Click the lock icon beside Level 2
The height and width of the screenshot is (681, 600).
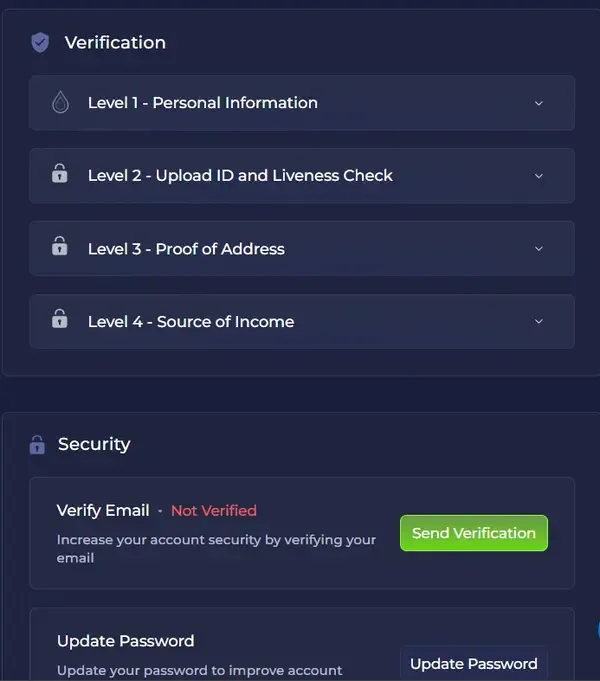click(60, 175)
